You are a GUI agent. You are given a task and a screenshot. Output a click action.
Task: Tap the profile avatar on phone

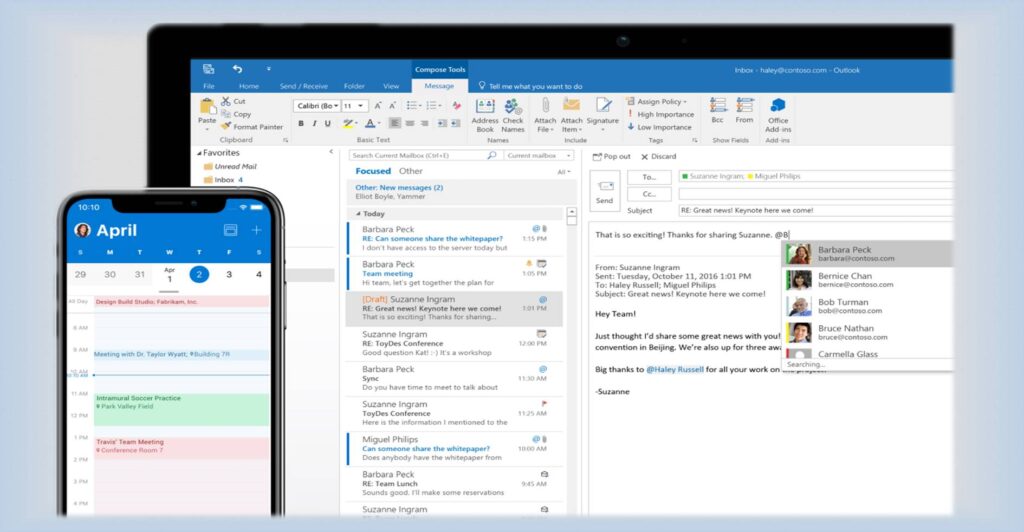point(83,230)
